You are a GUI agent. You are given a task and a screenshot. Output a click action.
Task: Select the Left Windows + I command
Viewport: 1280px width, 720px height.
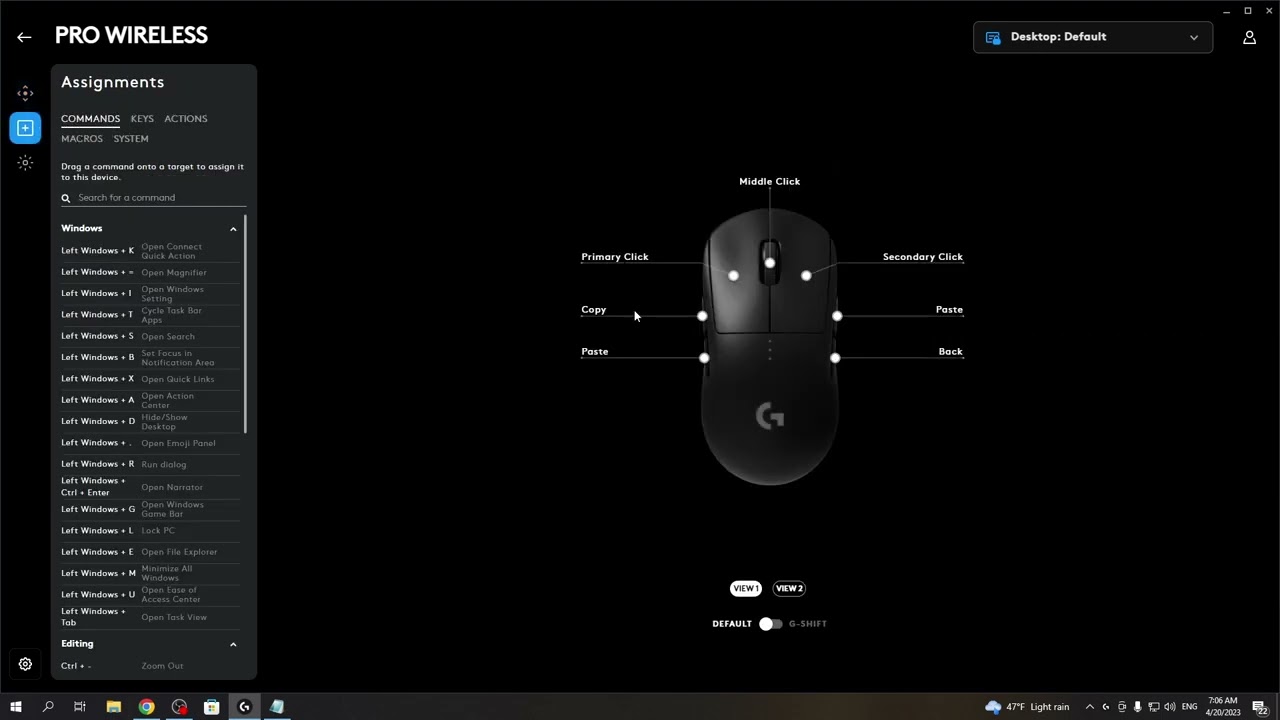coord(150,294)
